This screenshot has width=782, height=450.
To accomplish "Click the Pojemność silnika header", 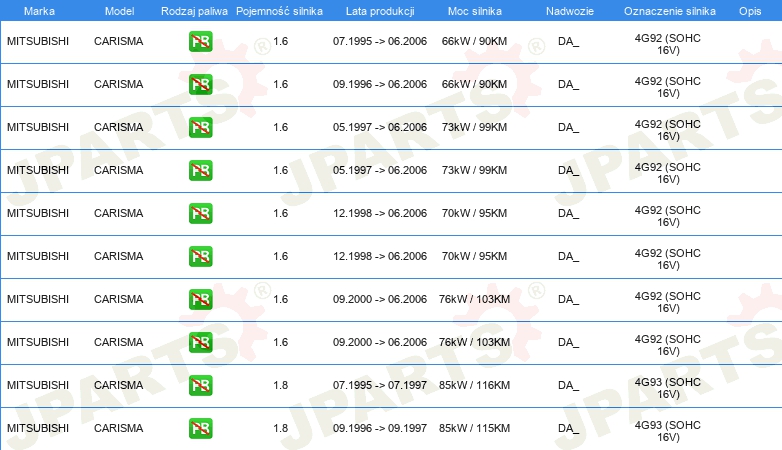I will click(279, 11).
